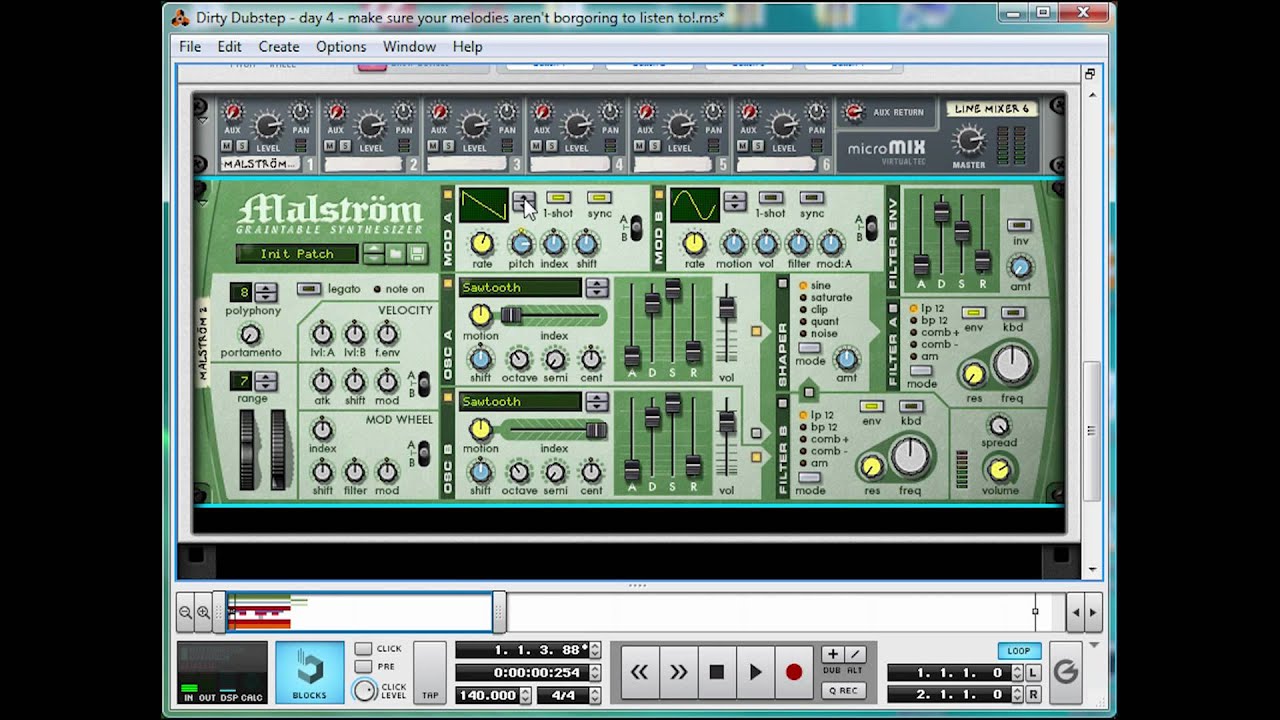Click the BLOCKS button

click(x=309, y=673)
